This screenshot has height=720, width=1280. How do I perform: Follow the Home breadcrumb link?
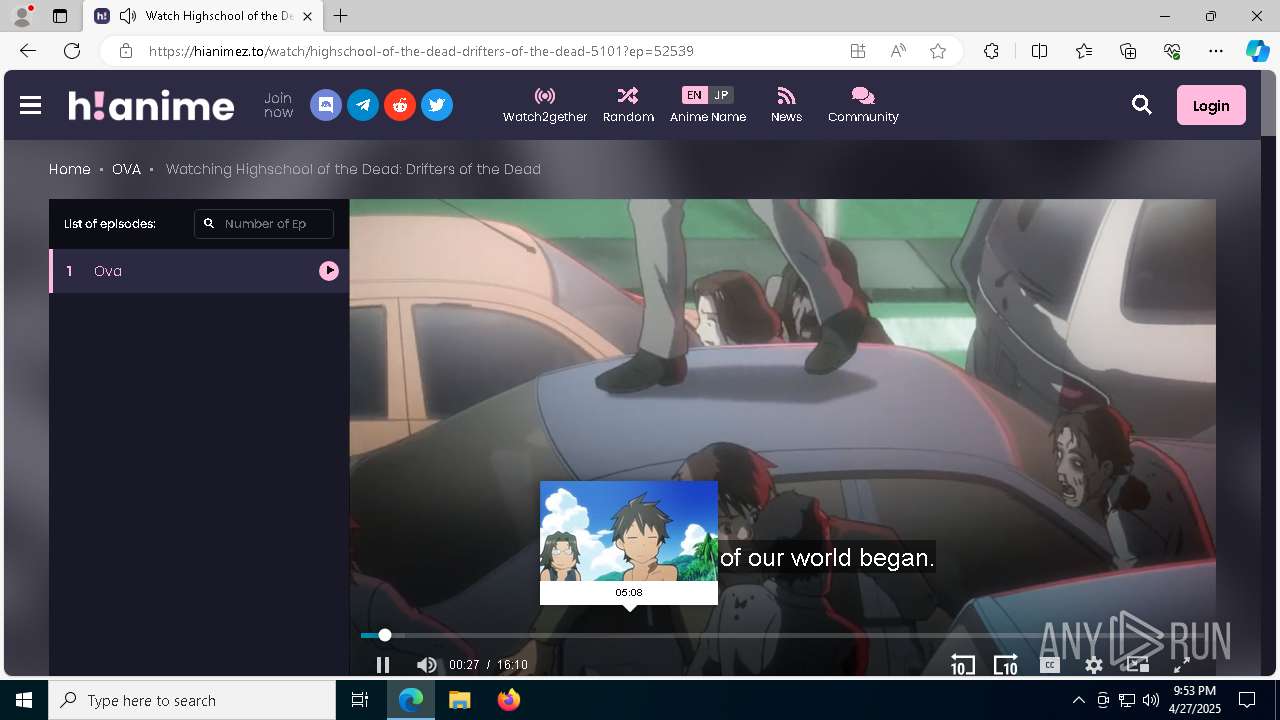point(70,169)
